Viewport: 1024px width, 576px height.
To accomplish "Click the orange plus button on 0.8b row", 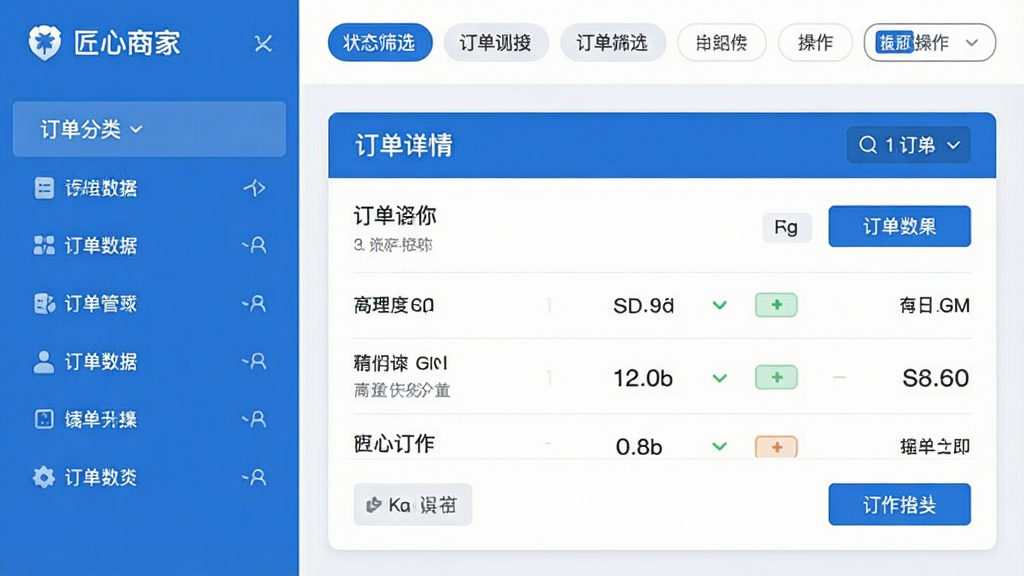I will click(776, 447).
